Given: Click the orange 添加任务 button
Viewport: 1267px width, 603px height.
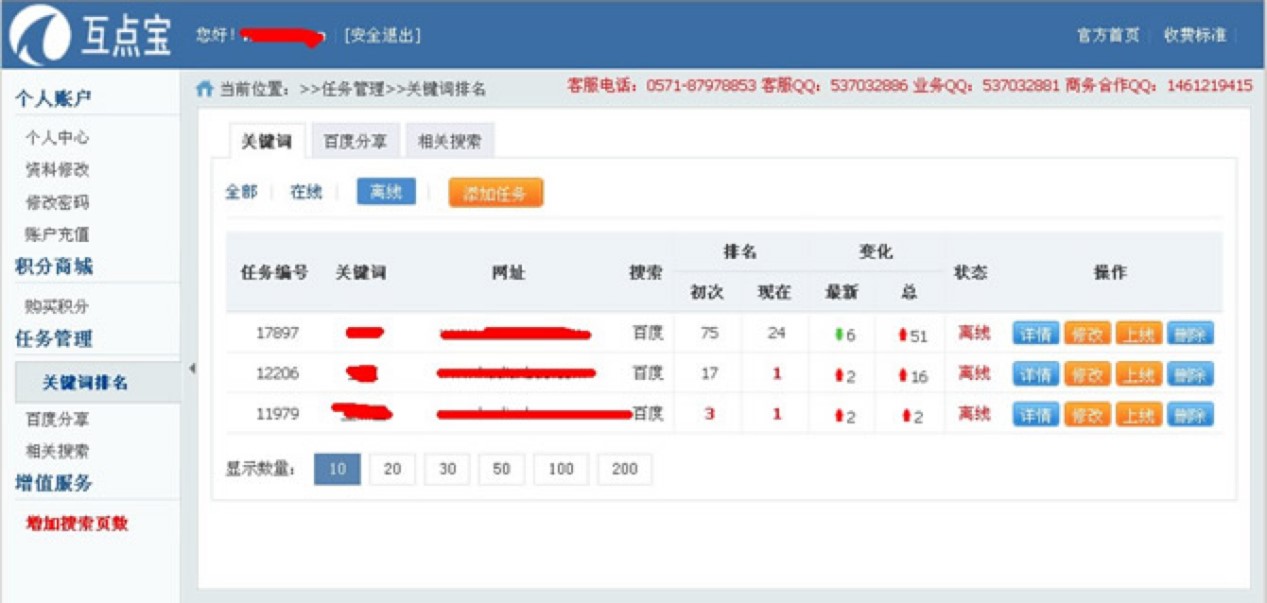Looking at the screenshot, I should click(x=496, y=193).
